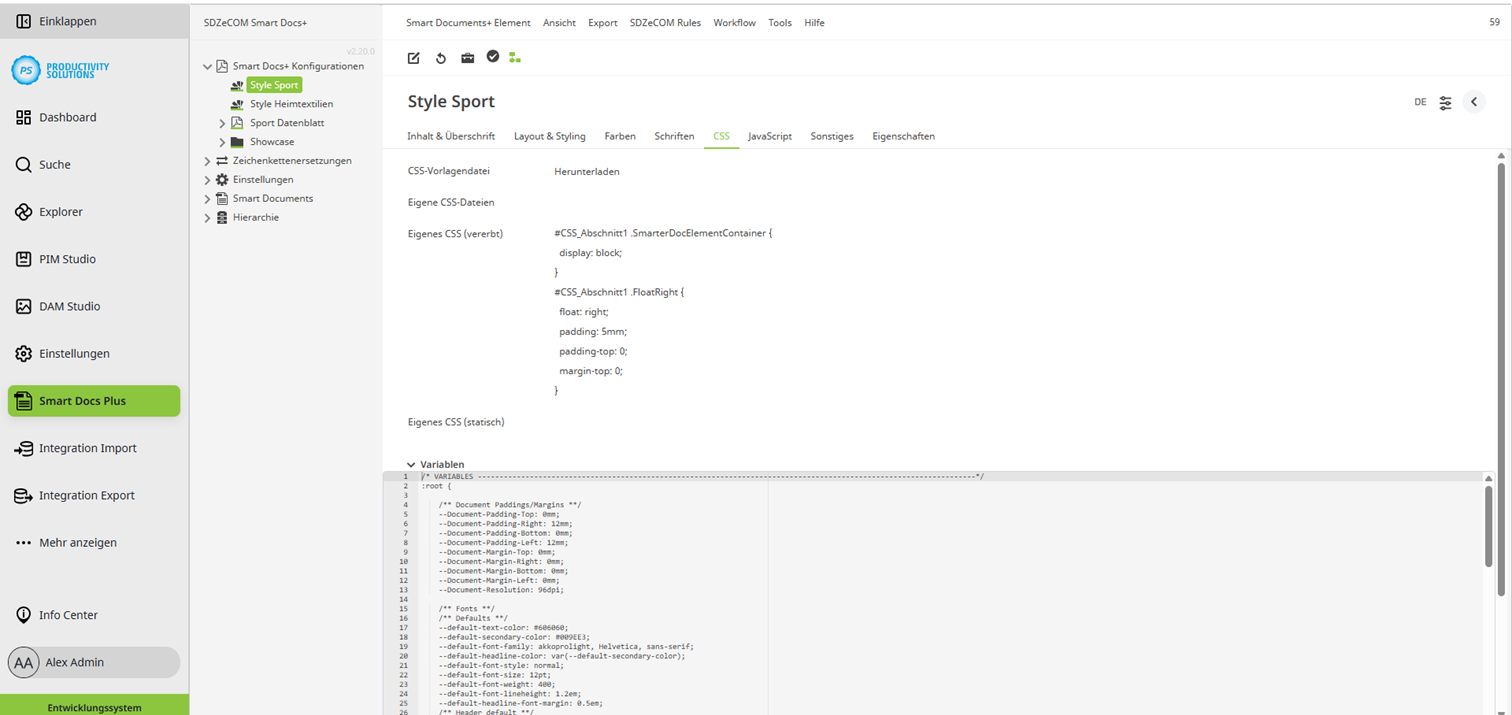Select Style Heimtextilien in the tree
Screen dimensions: 1512x715
(291, 104)
